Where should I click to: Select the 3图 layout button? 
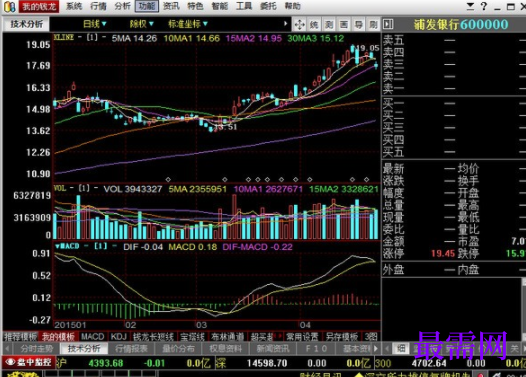point(371,336)
